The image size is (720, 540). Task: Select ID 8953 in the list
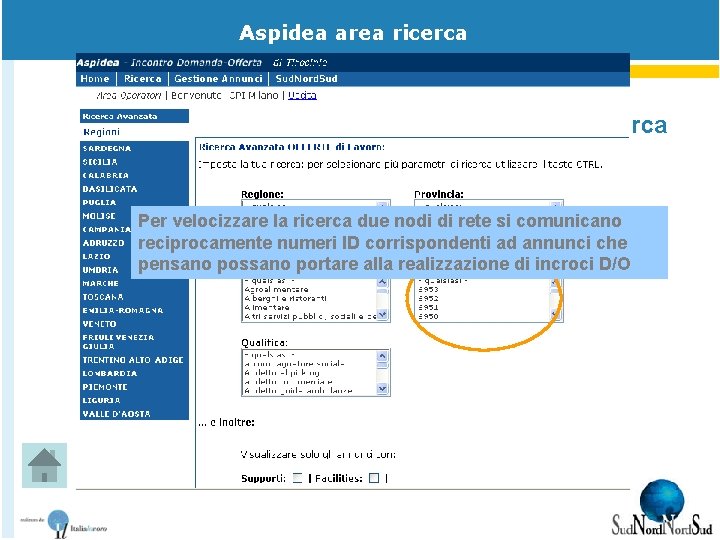click(428, 290)
